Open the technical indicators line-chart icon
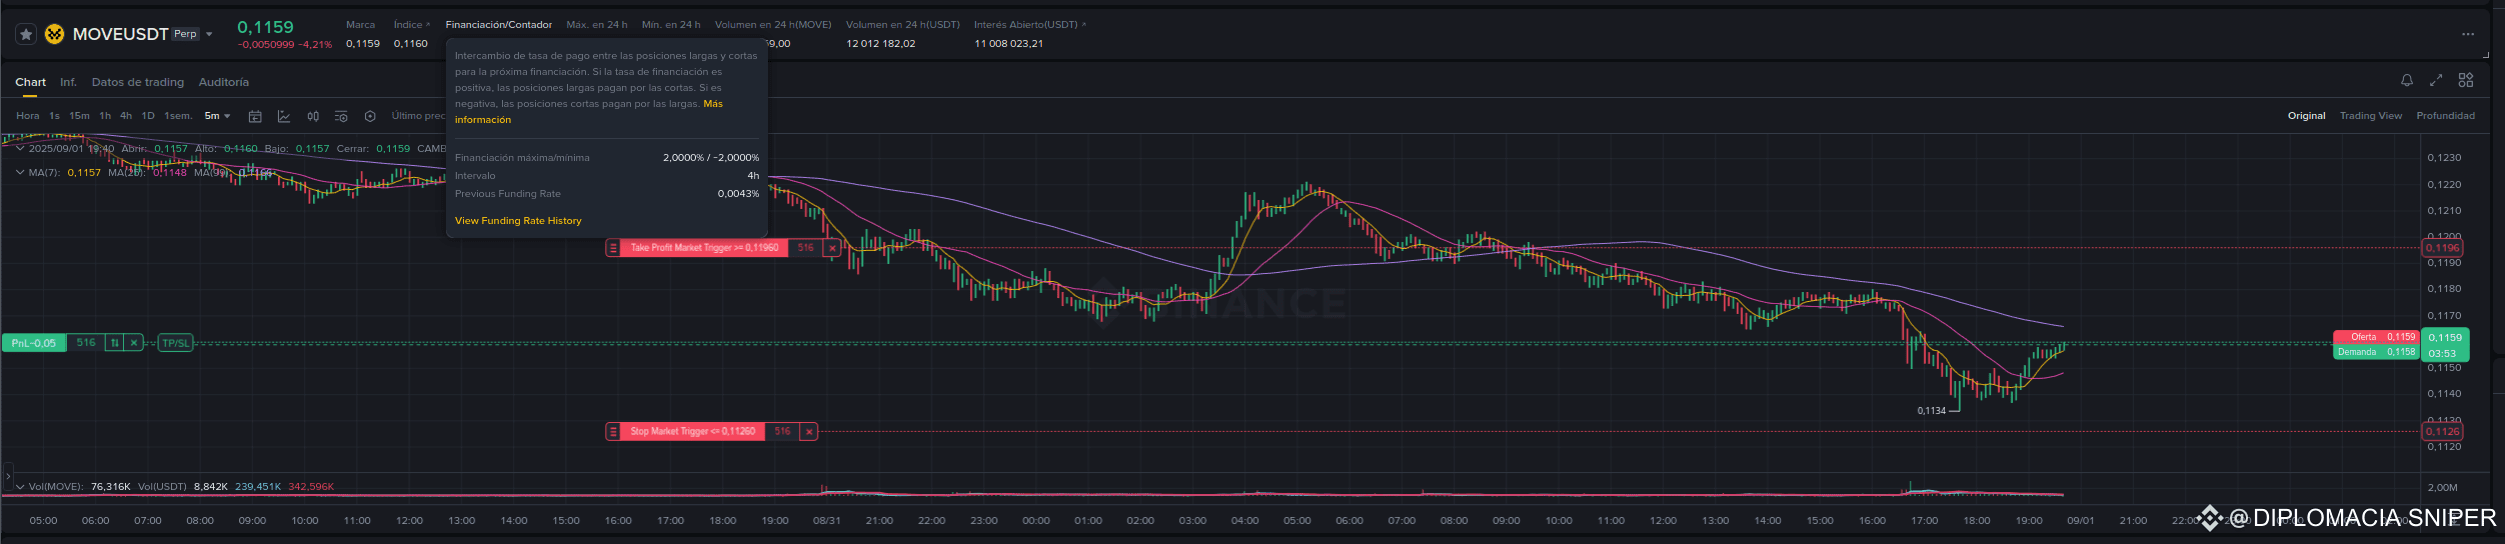Screen dimensions: 2505x544 (x=284, y=117)
